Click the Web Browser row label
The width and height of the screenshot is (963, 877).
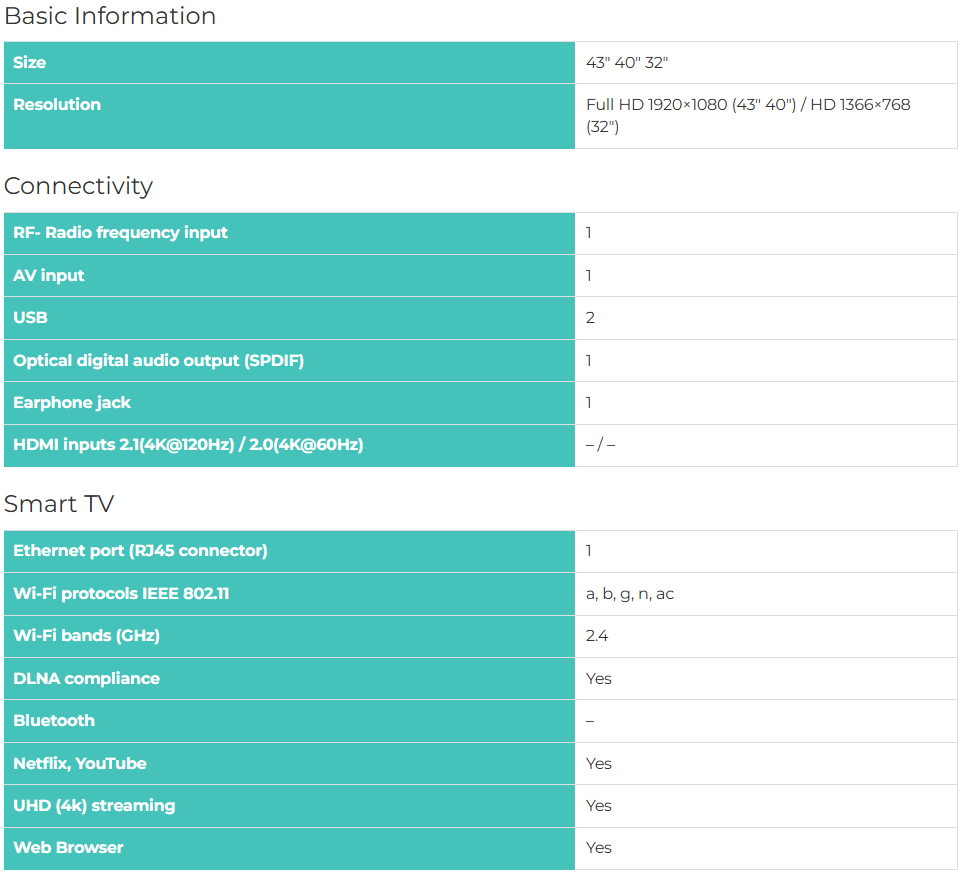click(68, 847)
